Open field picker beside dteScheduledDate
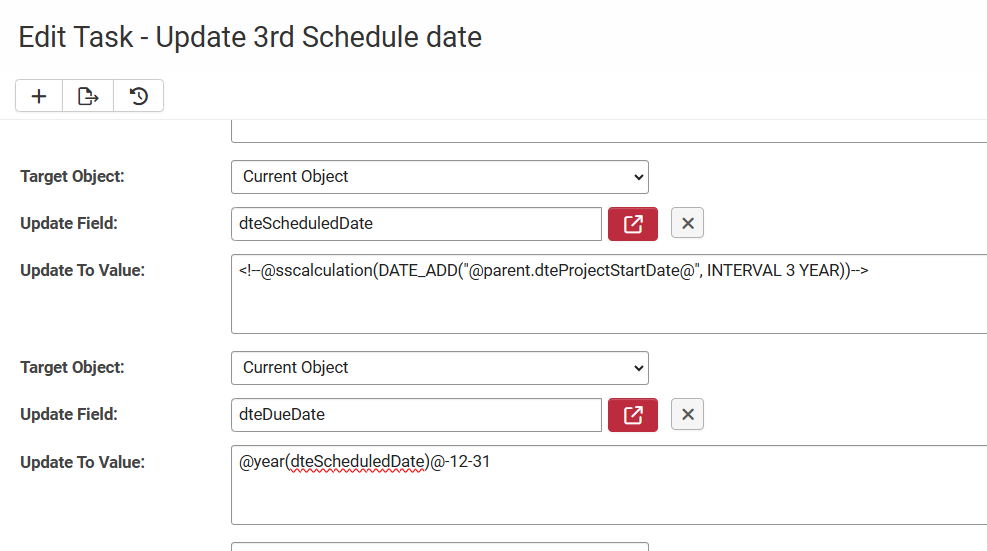The image size is (987, 551). (x=632, y=224)
